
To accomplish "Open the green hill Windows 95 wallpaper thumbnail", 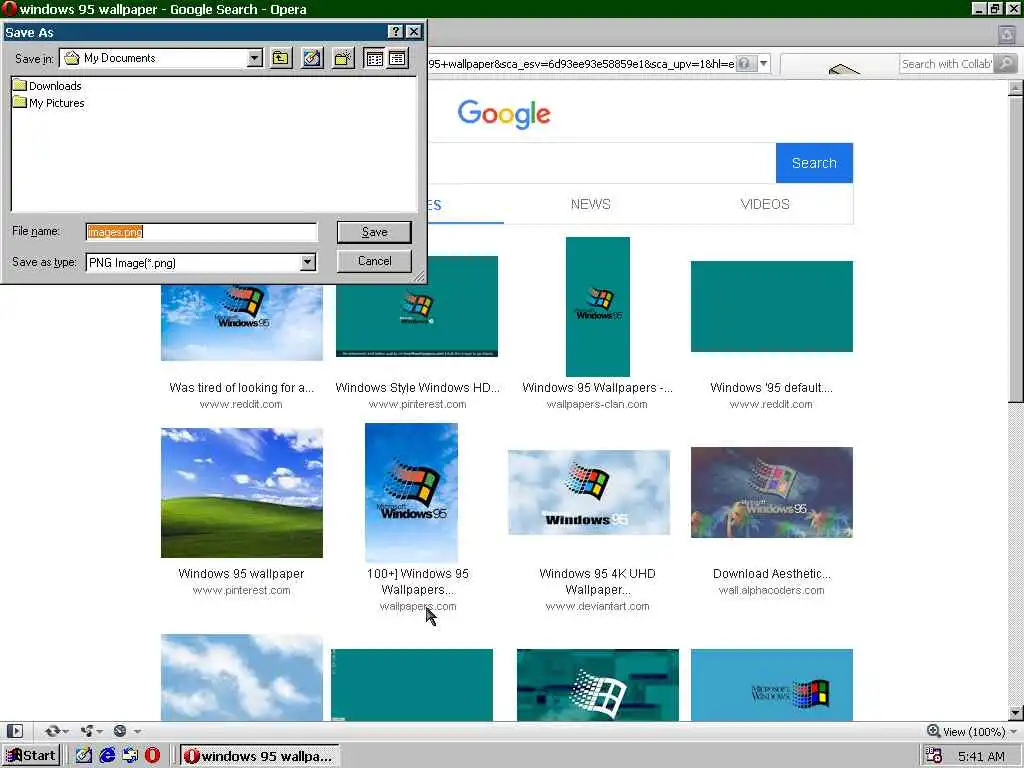I will 242,493.
